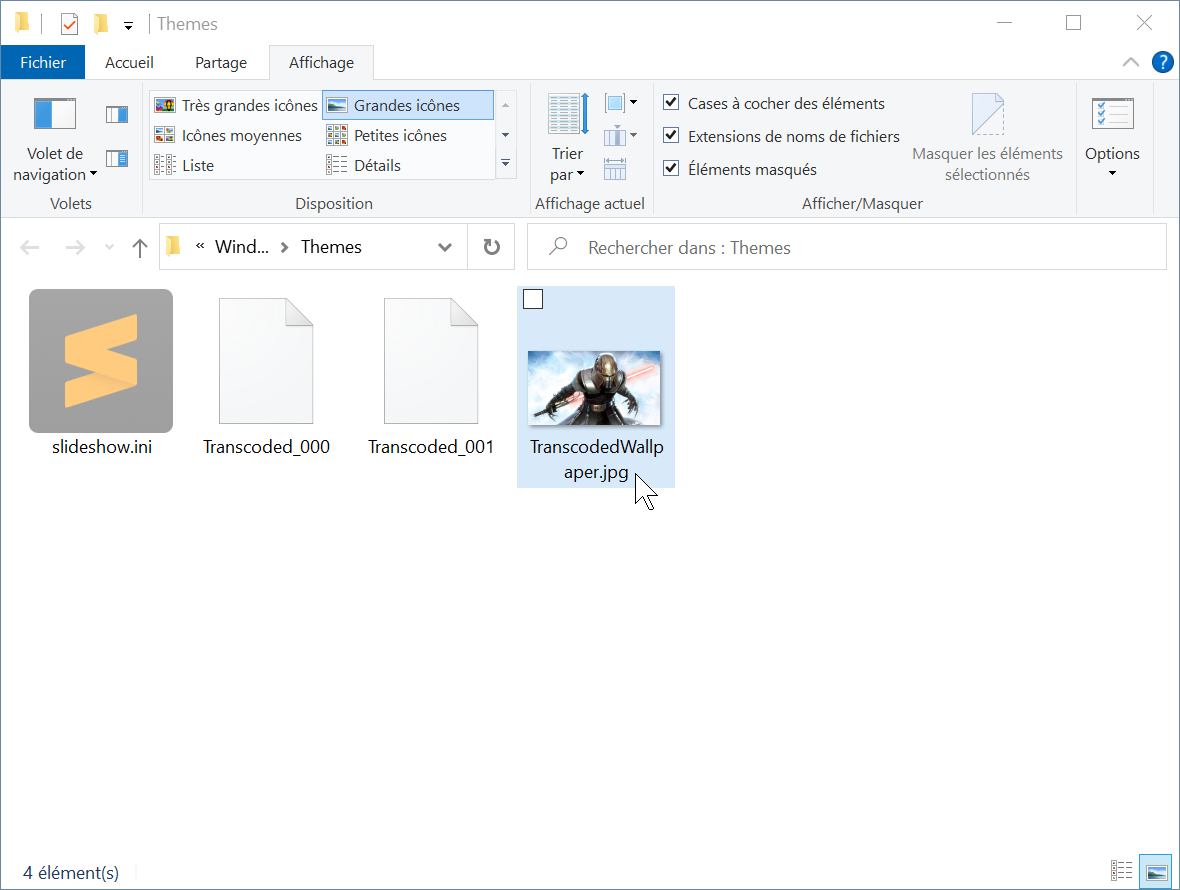Image resolution: width=1180 pixels, height=890 pixels.
Task: Expand the layout gallery more arrow
Action: [x=505, y=163]
